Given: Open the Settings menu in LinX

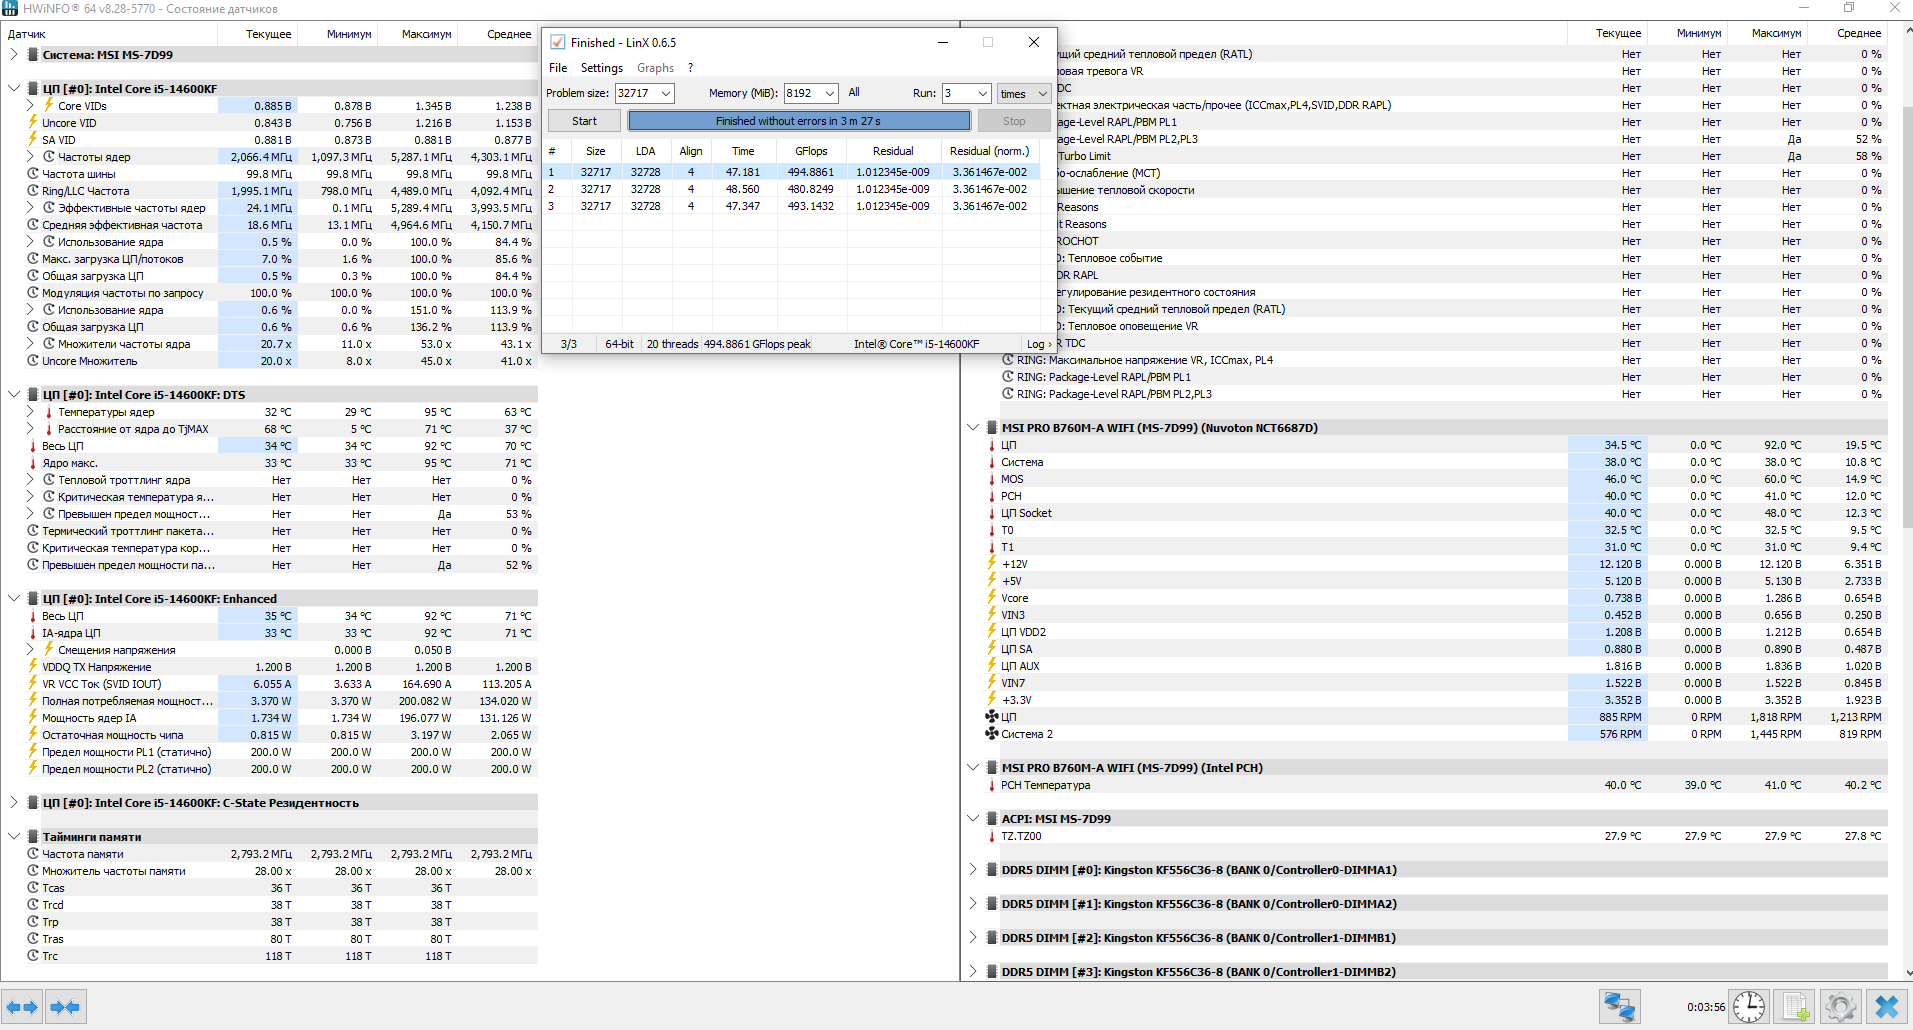Looking at the screenshot, I should [602, 68].
